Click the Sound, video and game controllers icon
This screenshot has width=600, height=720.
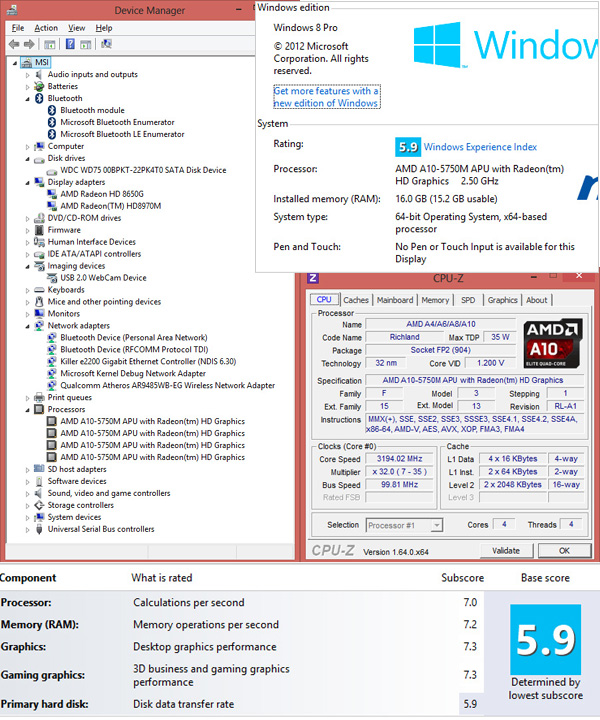coord(39,493)
